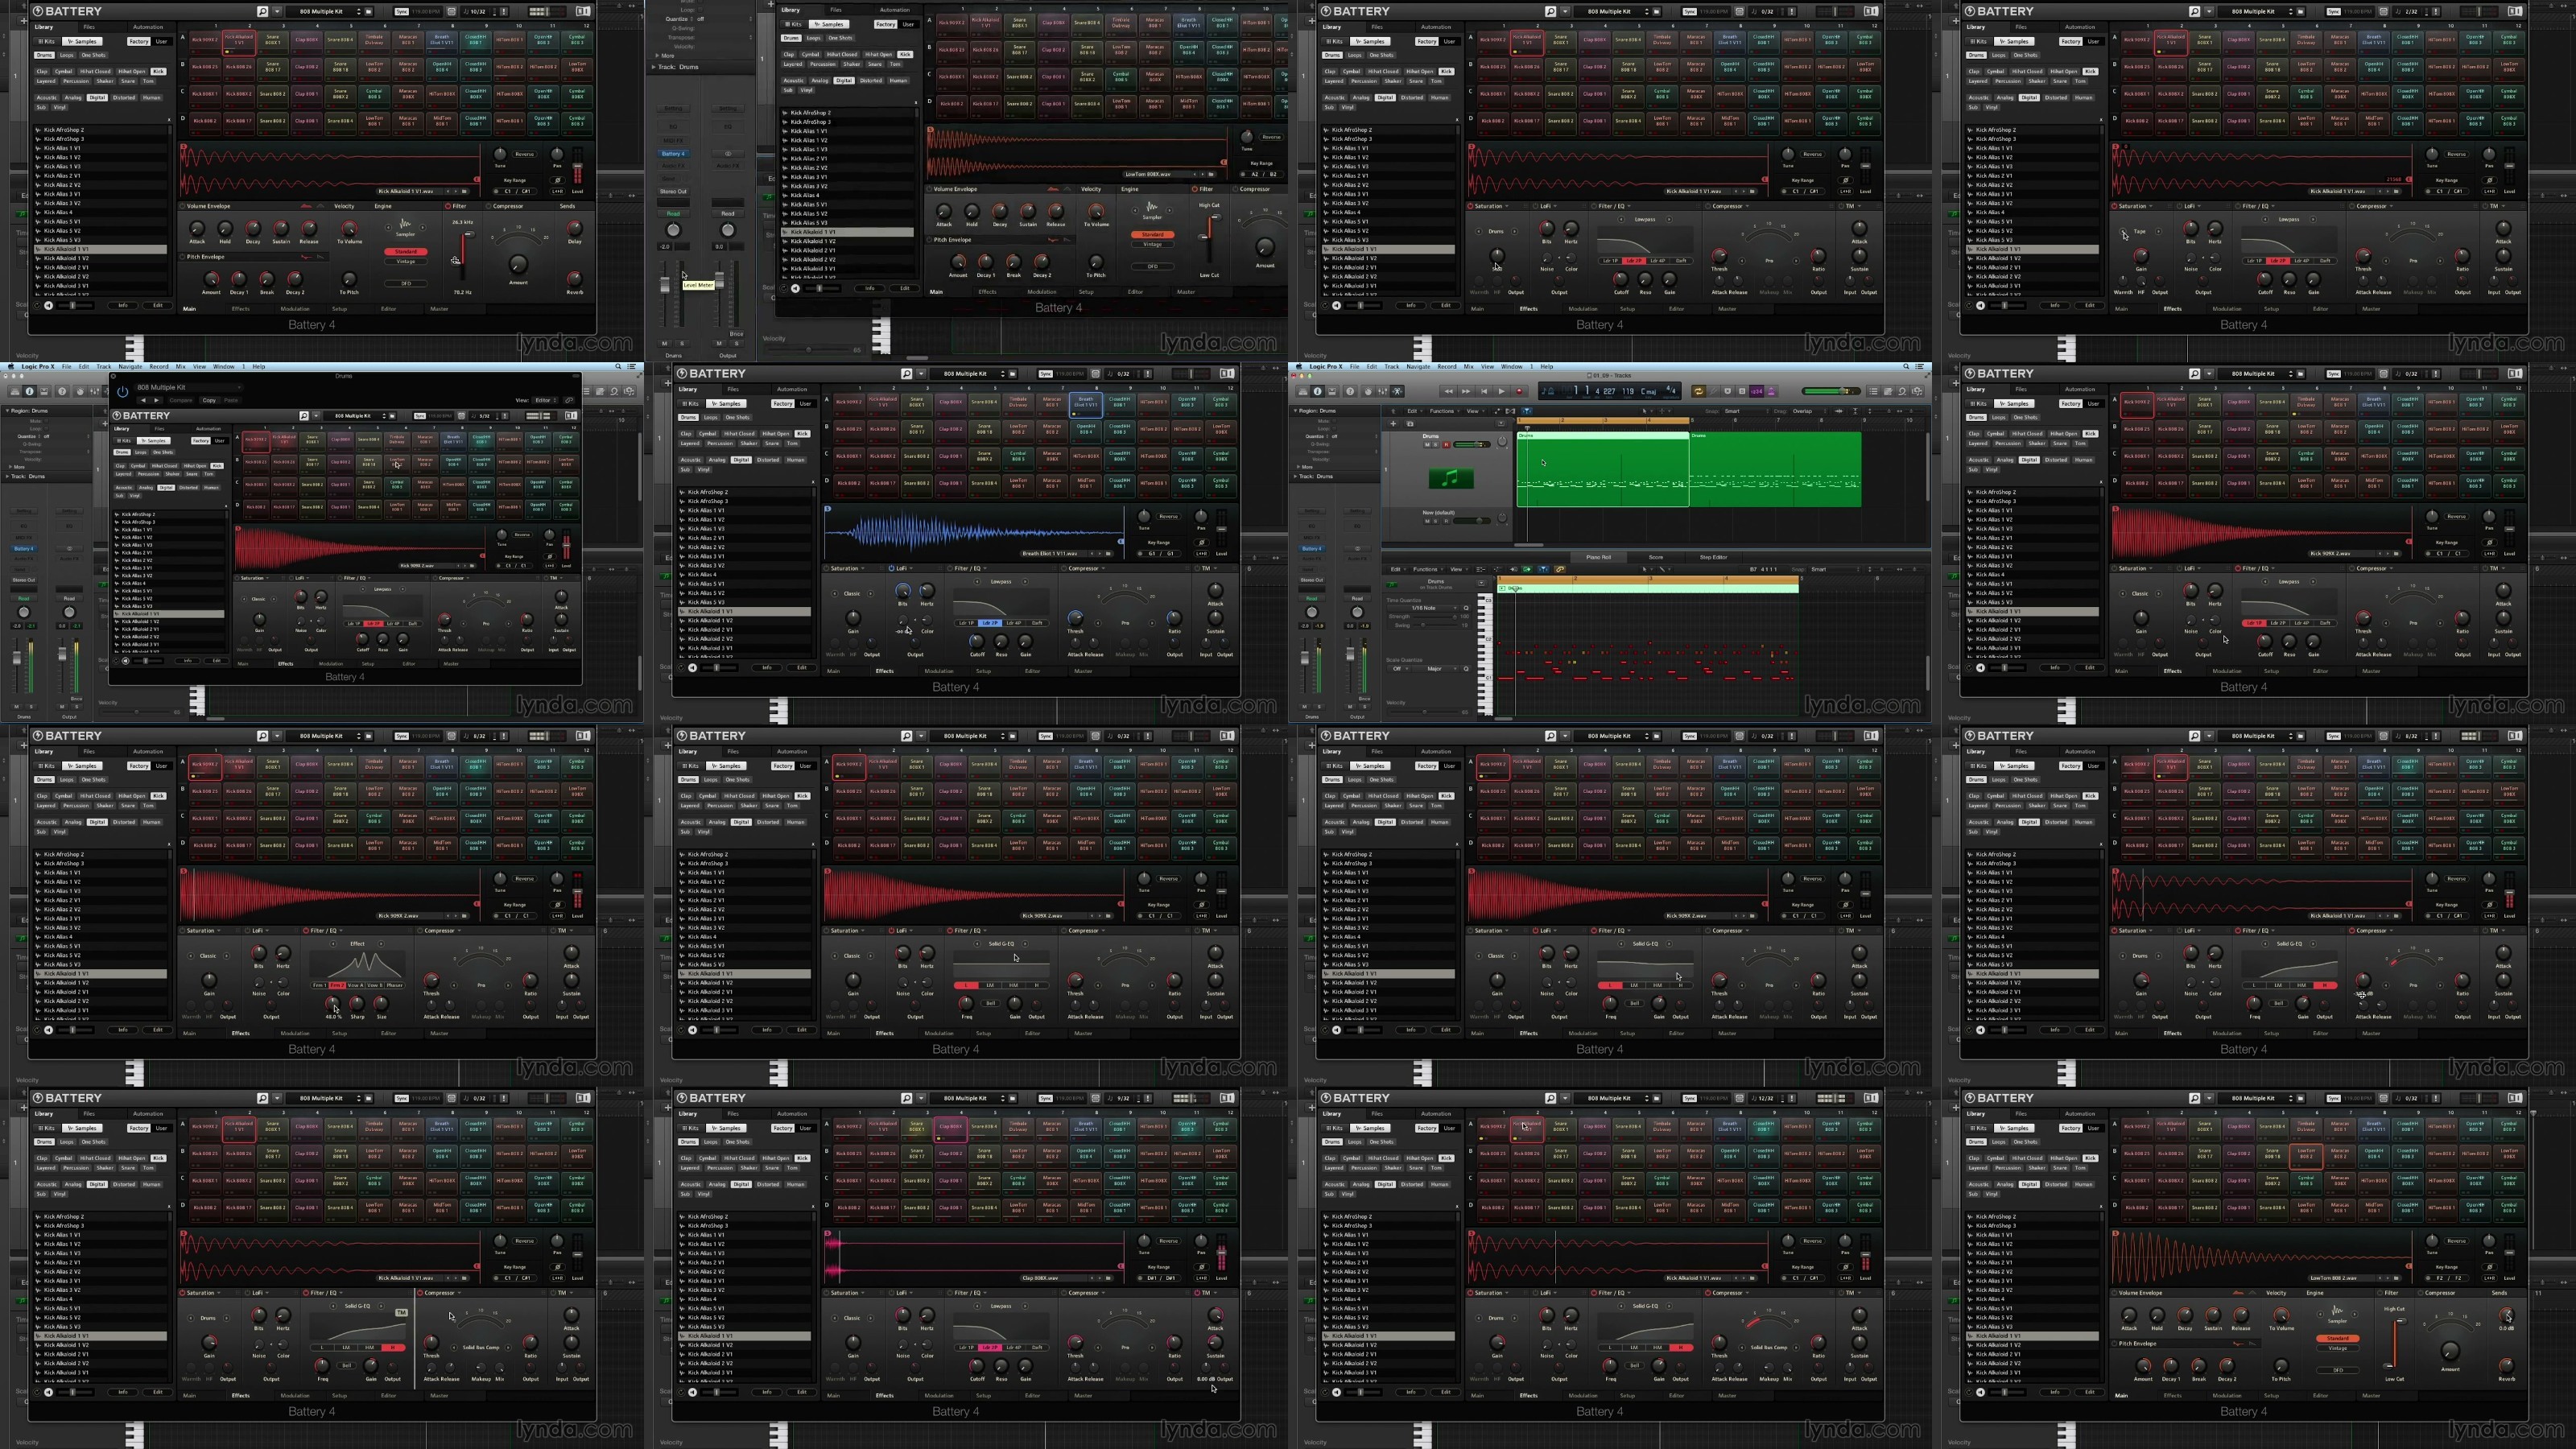Click Go to Beginning transport button
2576x1449 pixels.
1484,391
